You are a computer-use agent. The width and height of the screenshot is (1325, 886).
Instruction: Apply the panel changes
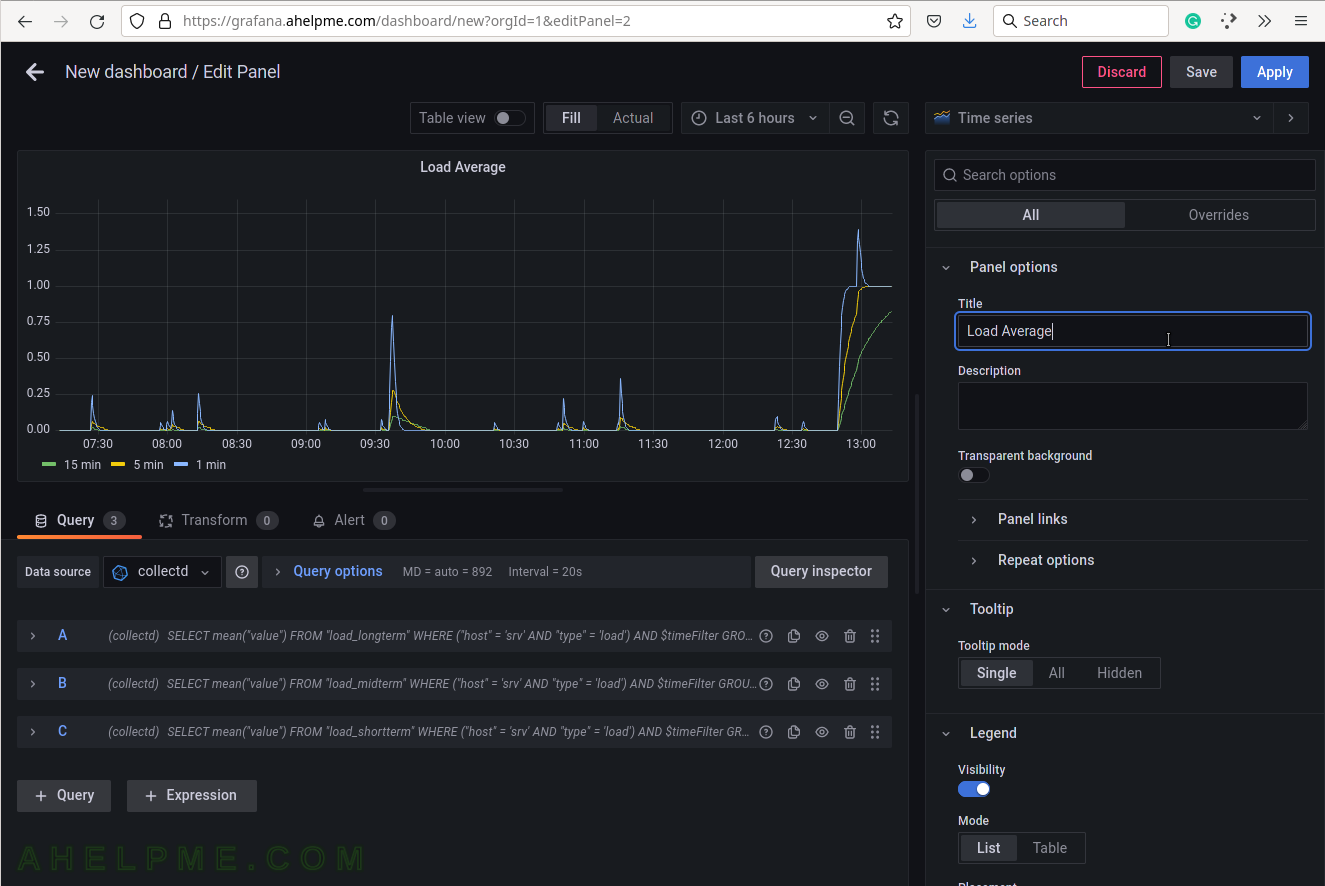point(1275,72)
